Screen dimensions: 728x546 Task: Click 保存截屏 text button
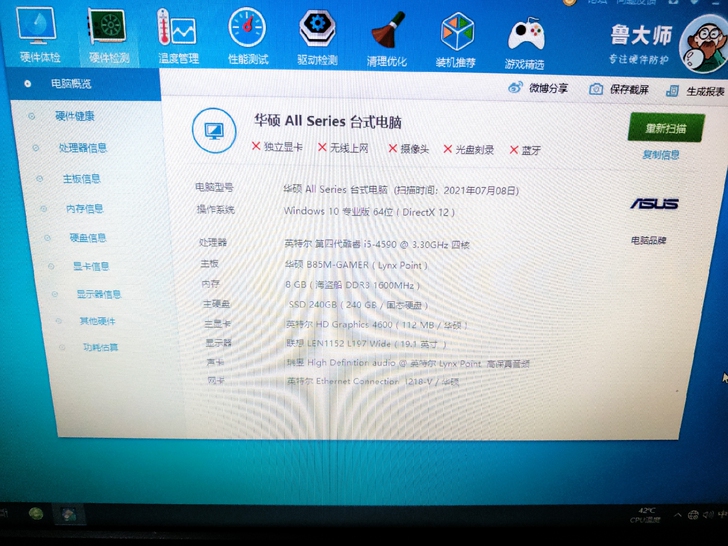629,89
